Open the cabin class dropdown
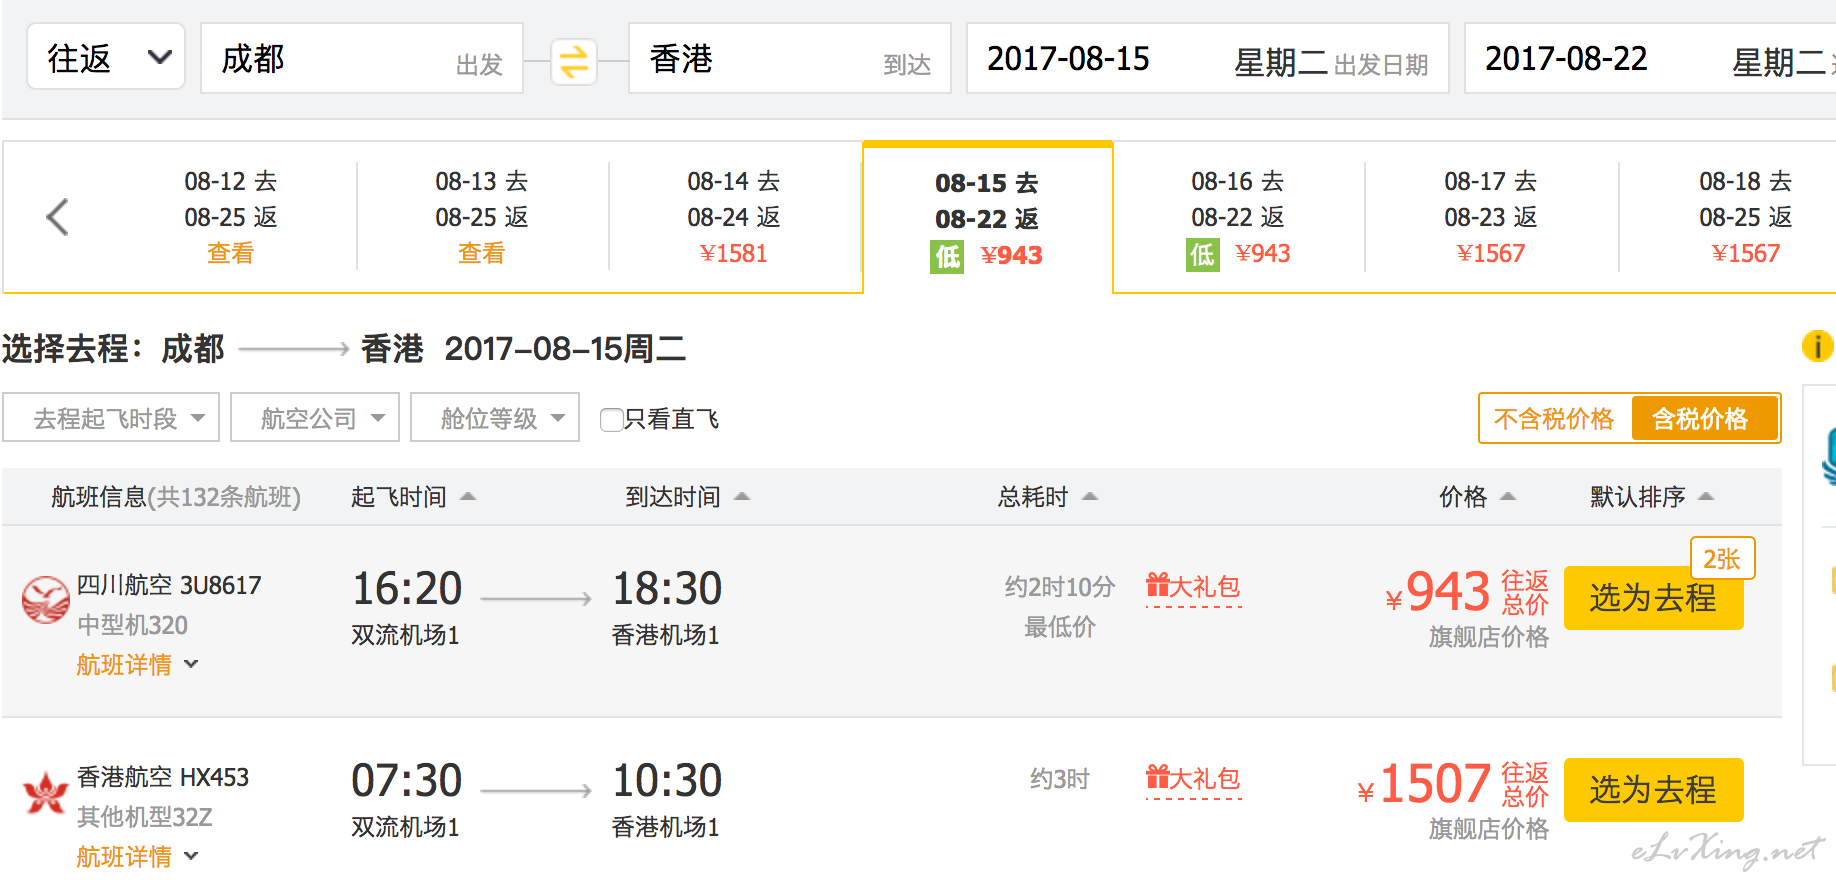This screenshot has width=1836, height=884. click(x=495, y=418)
